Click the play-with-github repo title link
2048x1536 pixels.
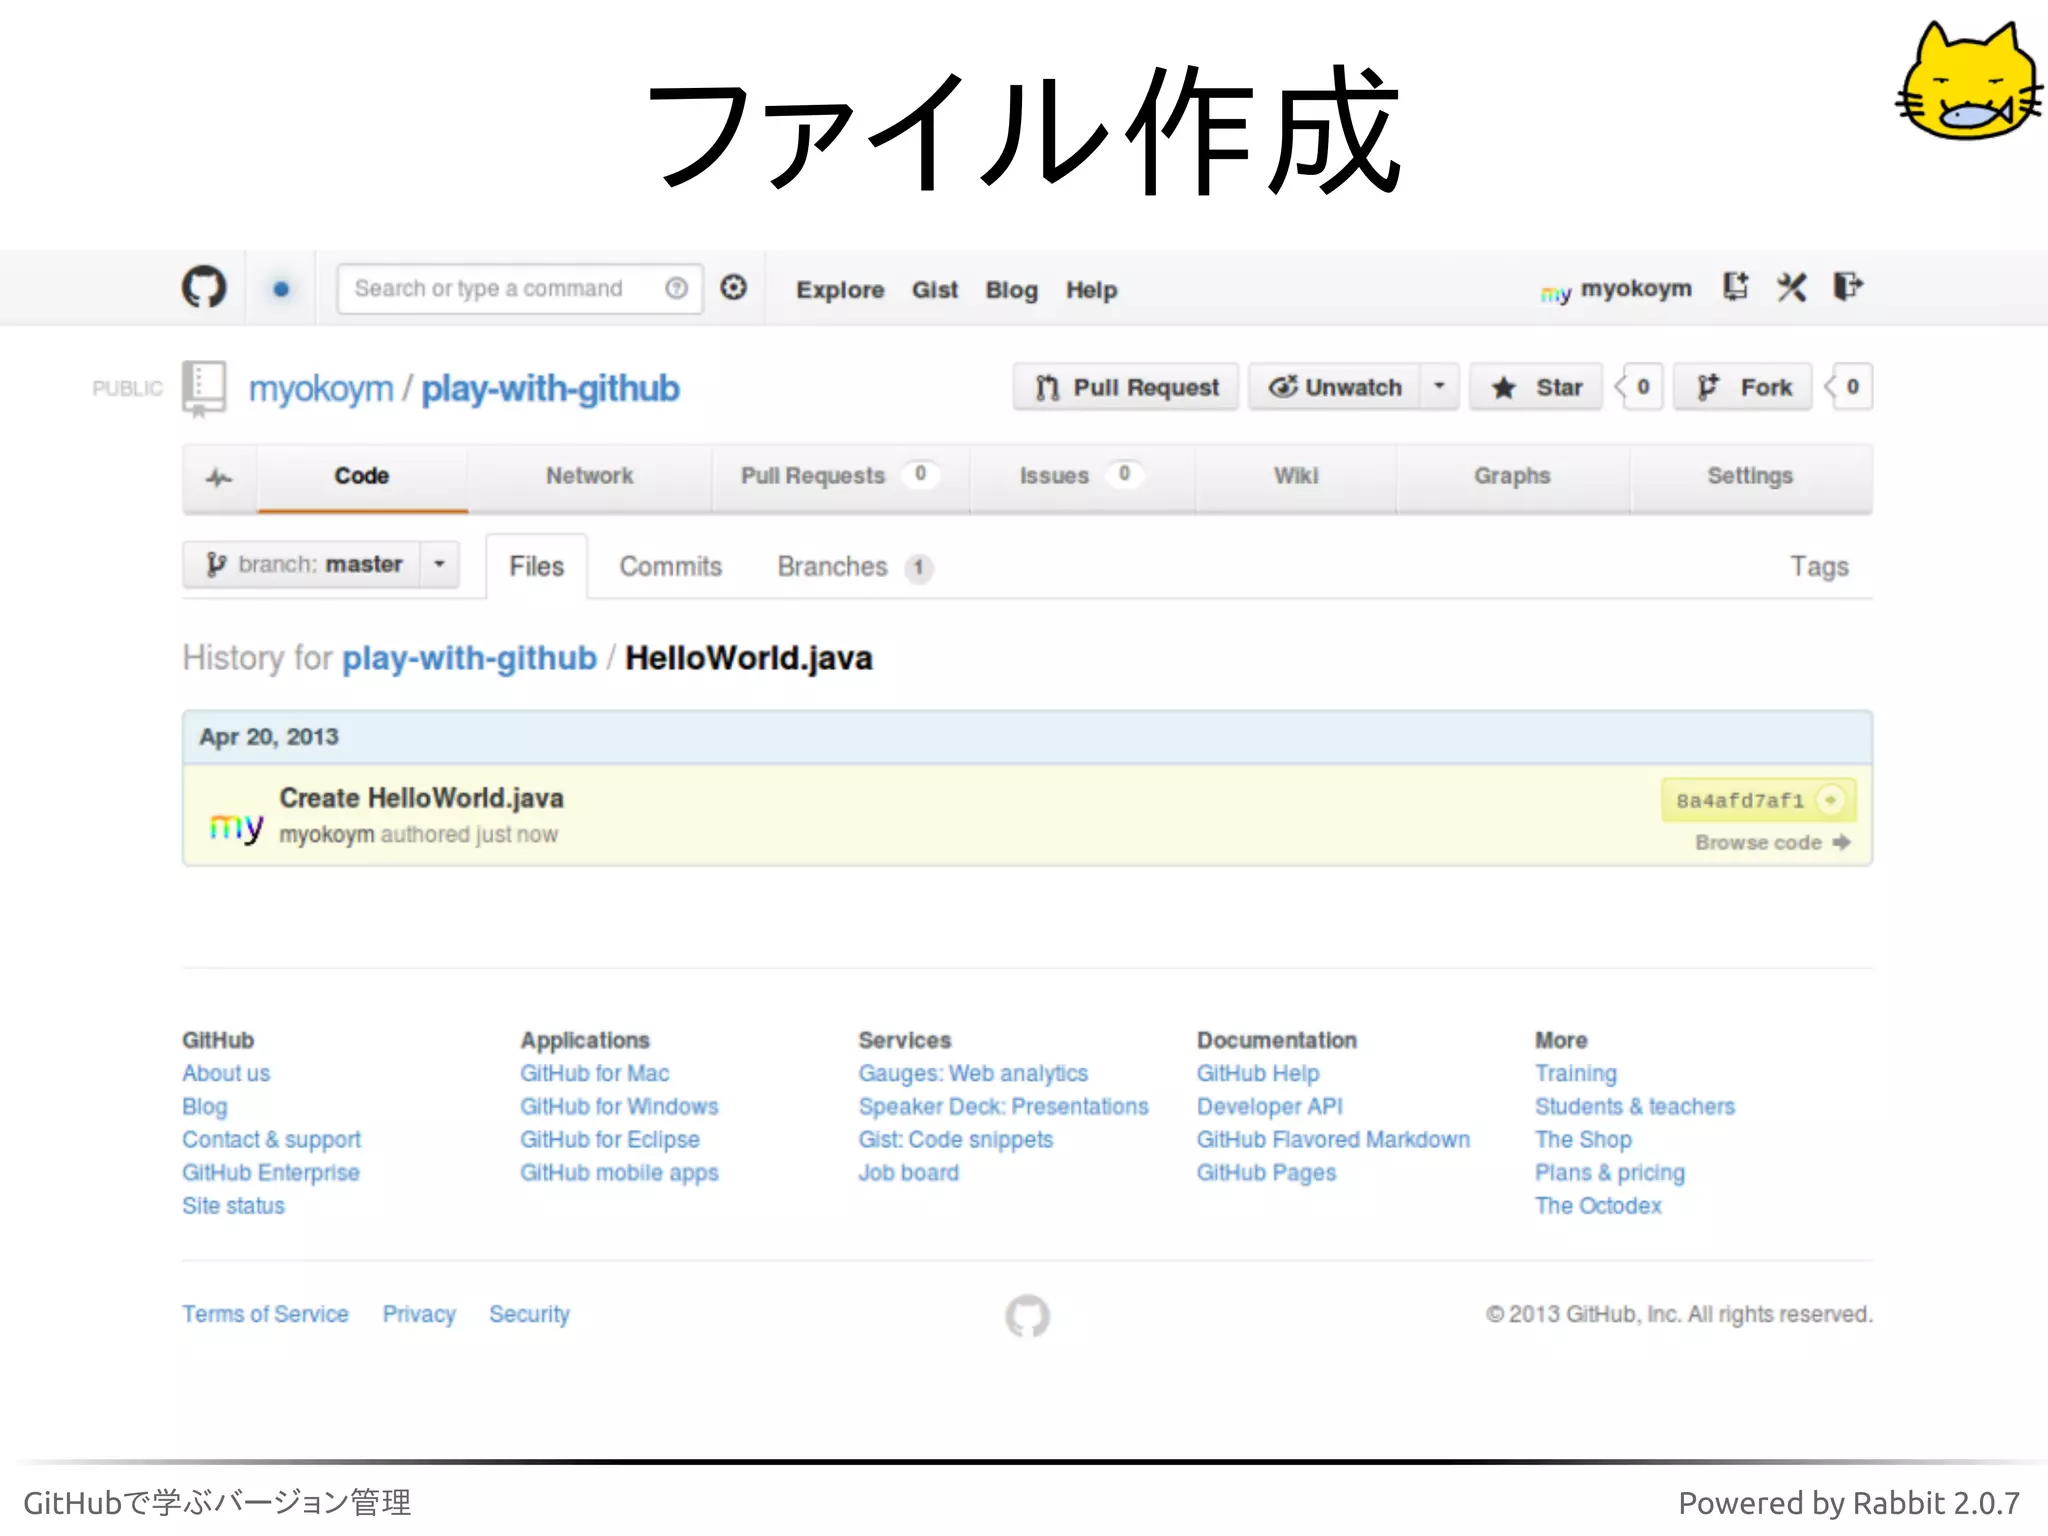pos(550,389)
